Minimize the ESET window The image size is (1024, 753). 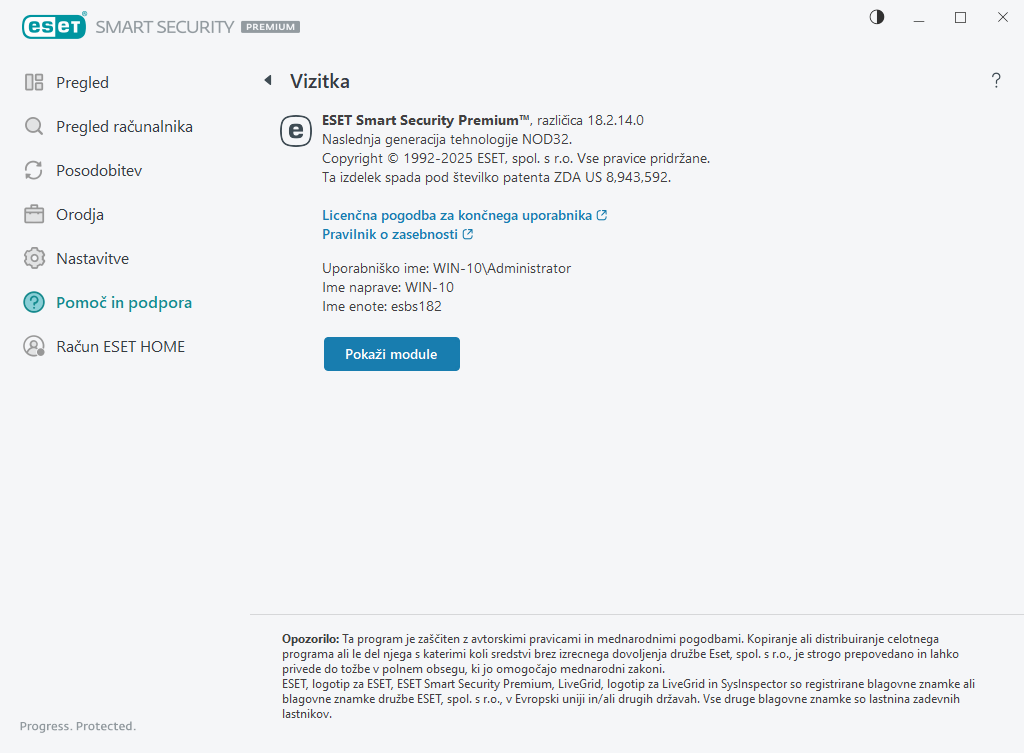coord(919,17)
